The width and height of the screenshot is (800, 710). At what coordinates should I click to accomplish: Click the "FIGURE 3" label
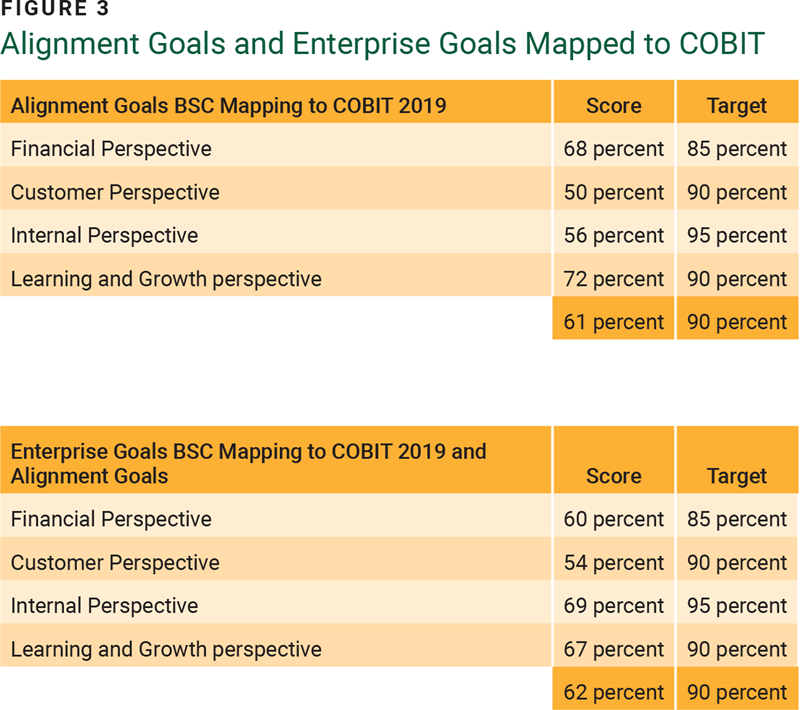pos(56,11)
